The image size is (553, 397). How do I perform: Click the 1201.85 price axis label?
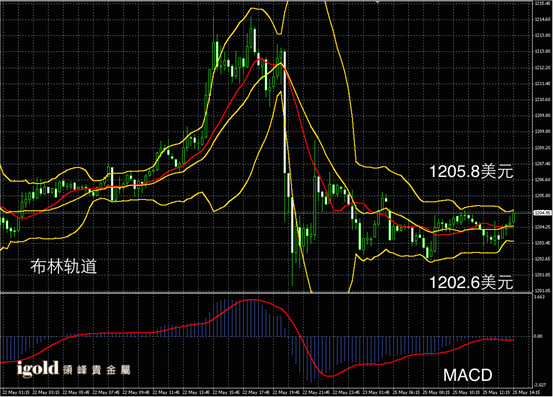click(542, 275)
